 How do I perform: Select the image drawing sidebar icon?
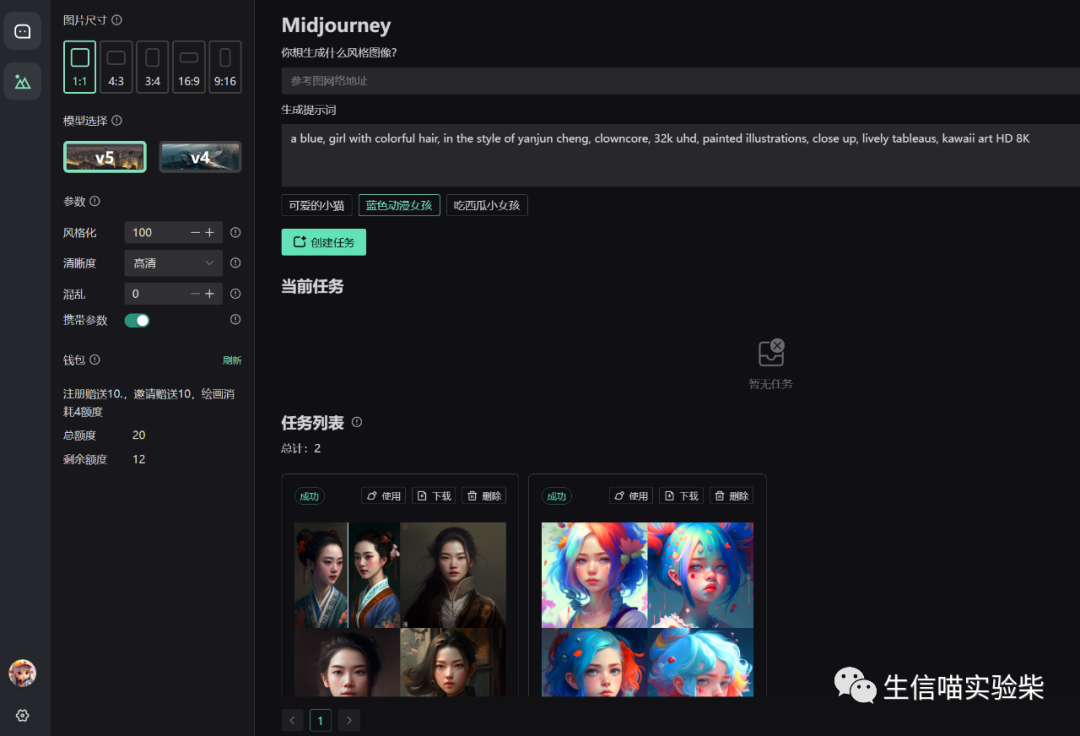[22, 81]
